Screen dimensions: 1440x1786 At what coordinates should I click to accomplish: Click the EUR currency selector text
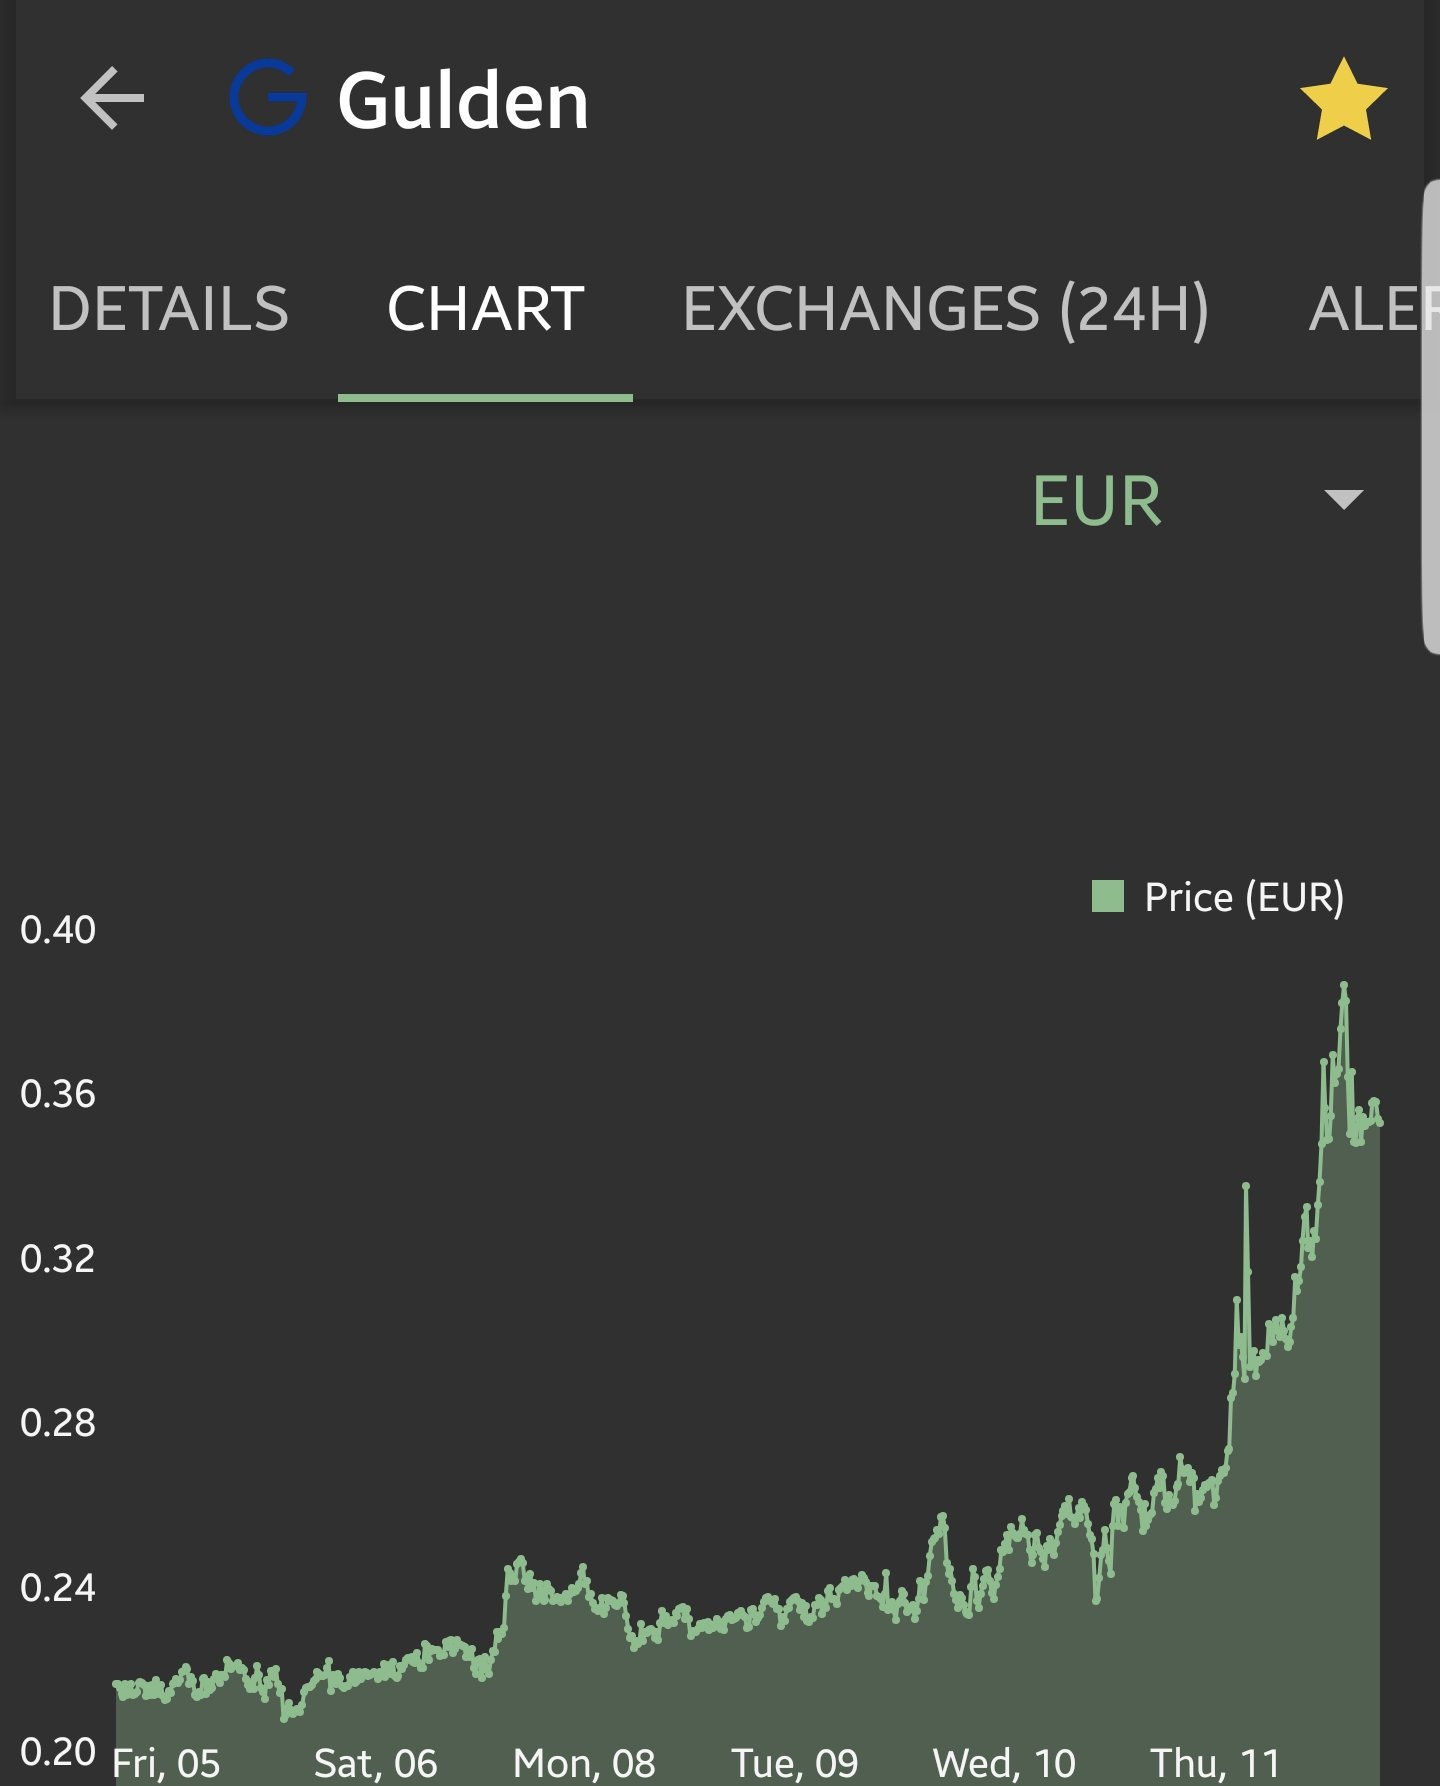point(1097,500)
